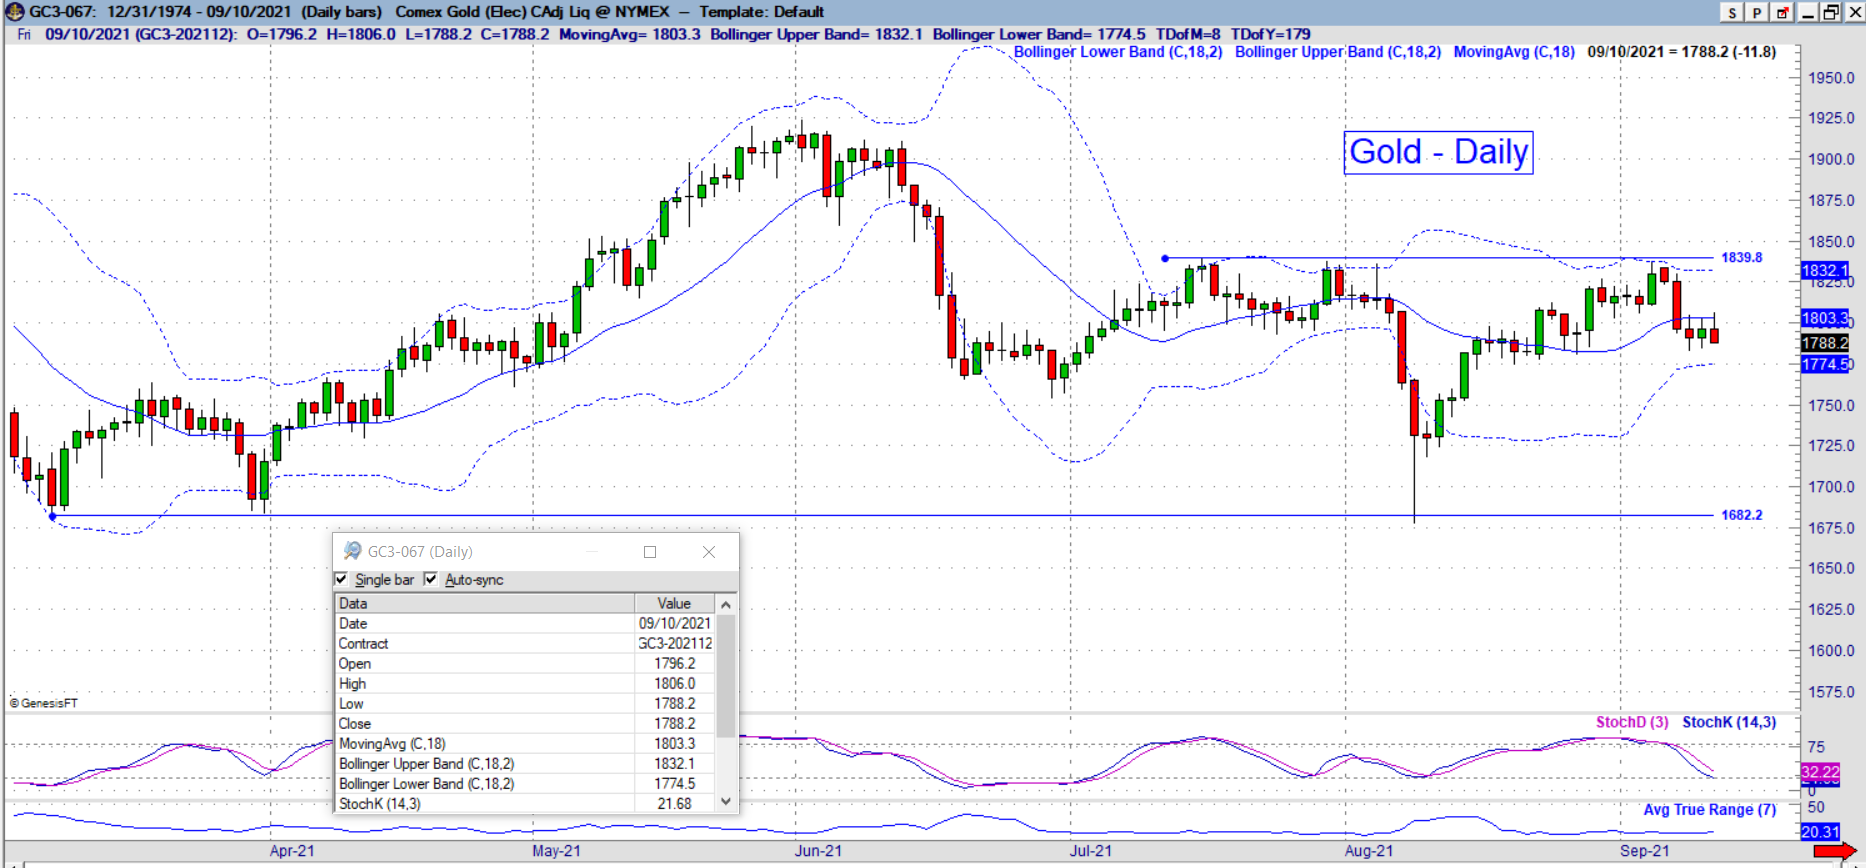The width and height of the screenshot is (1866, 868).
Task: Click the Gold - Daily text annotation box
Action: [1438, 152]
